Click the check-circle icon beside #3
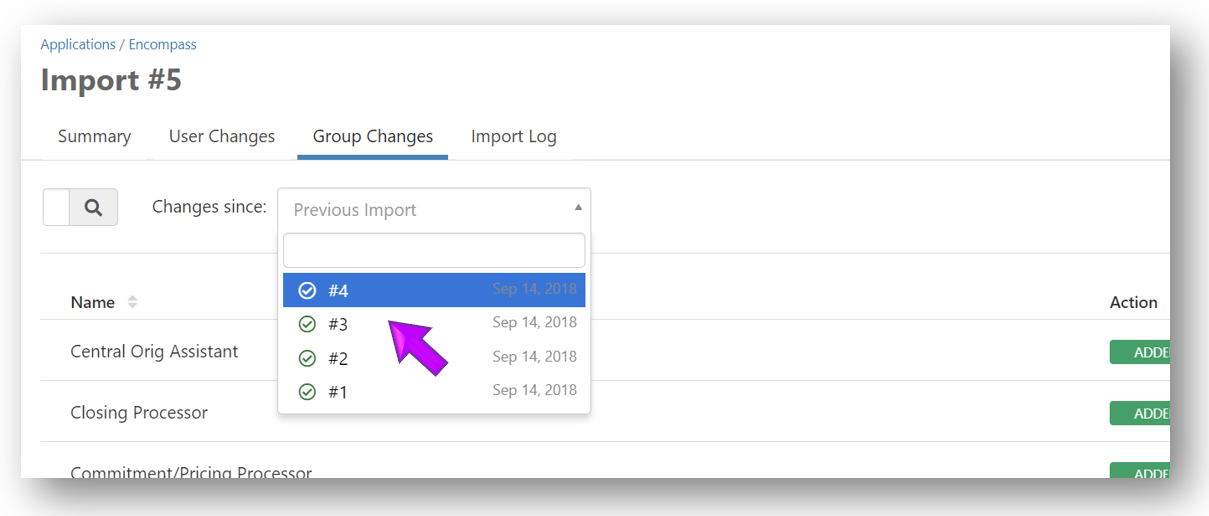 tap(307, 324)
